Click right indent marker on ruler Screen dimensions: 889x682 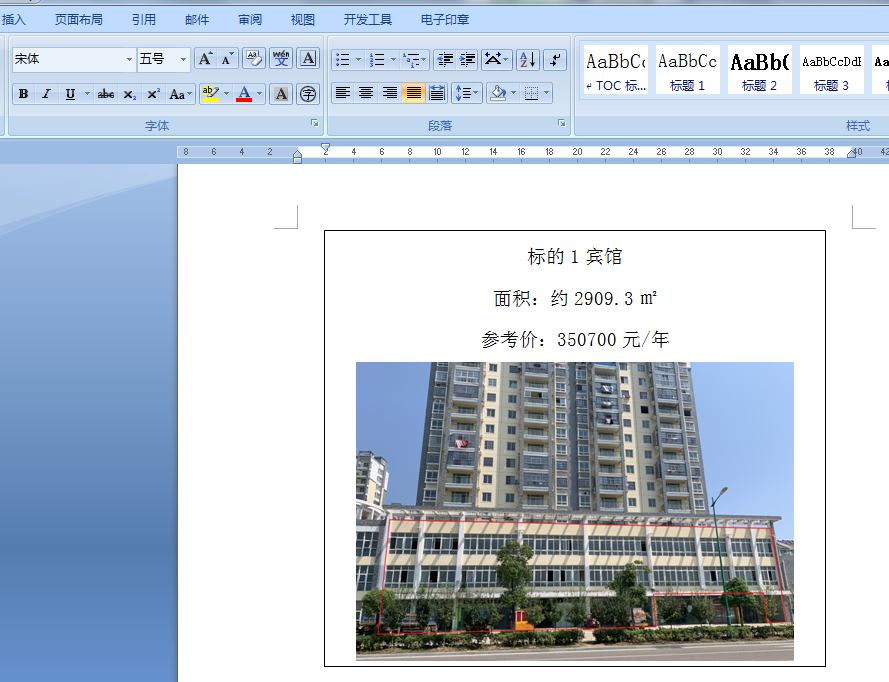[x=851, y=153]
